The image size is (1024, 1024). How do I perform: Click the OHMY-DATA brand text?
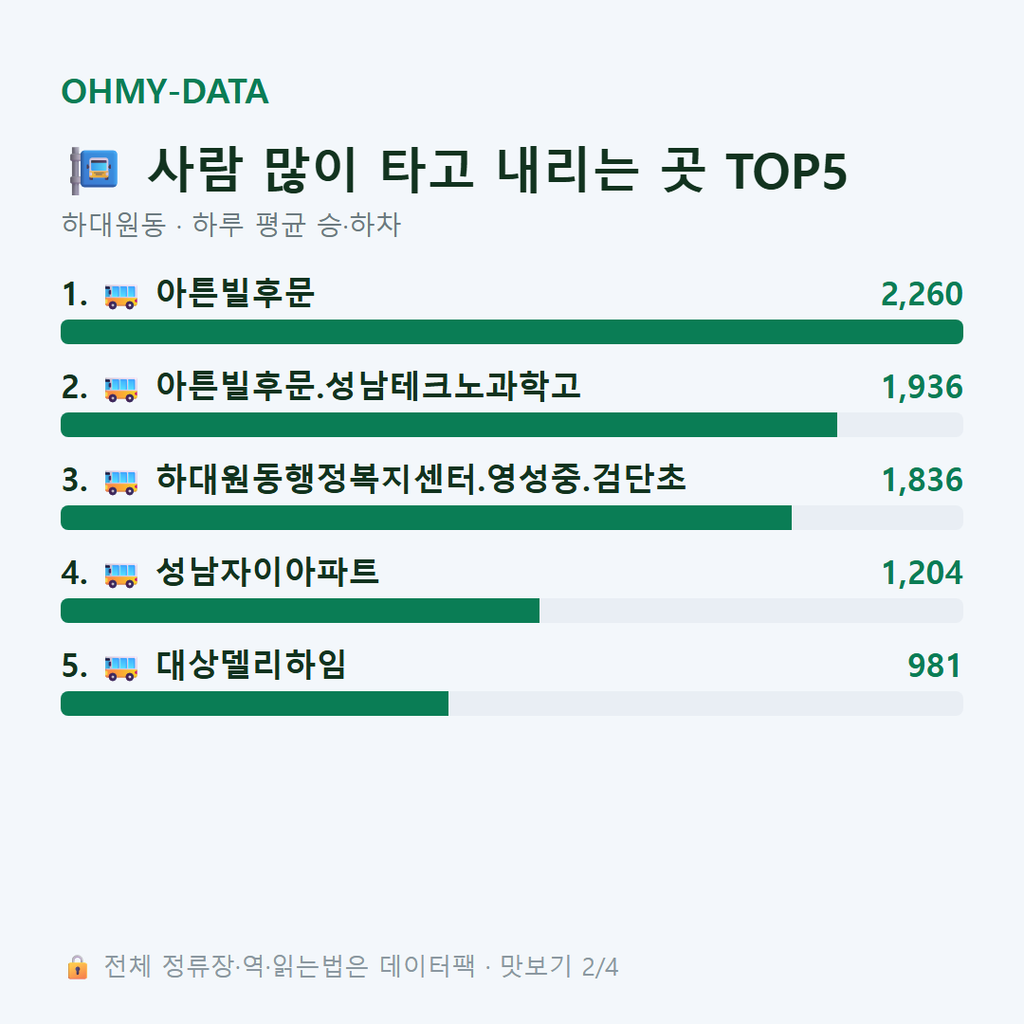point(165,91)
